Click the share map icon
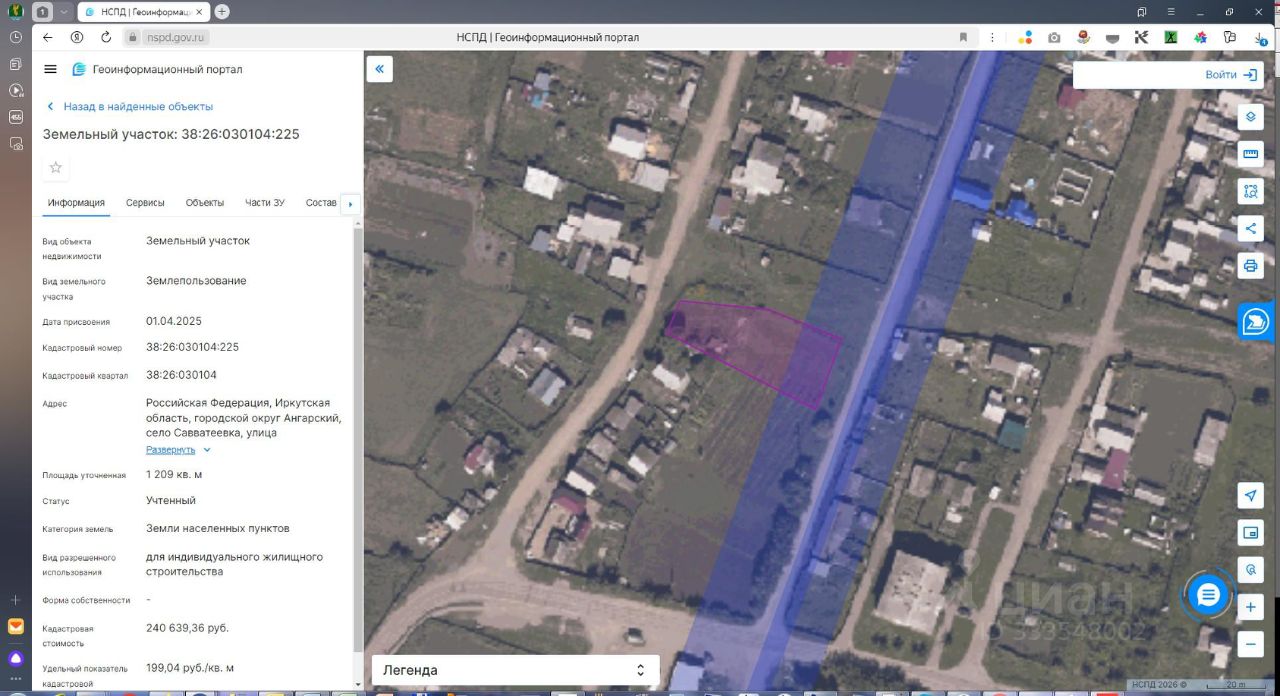 pyautogui.click(x=1250, y=228)
